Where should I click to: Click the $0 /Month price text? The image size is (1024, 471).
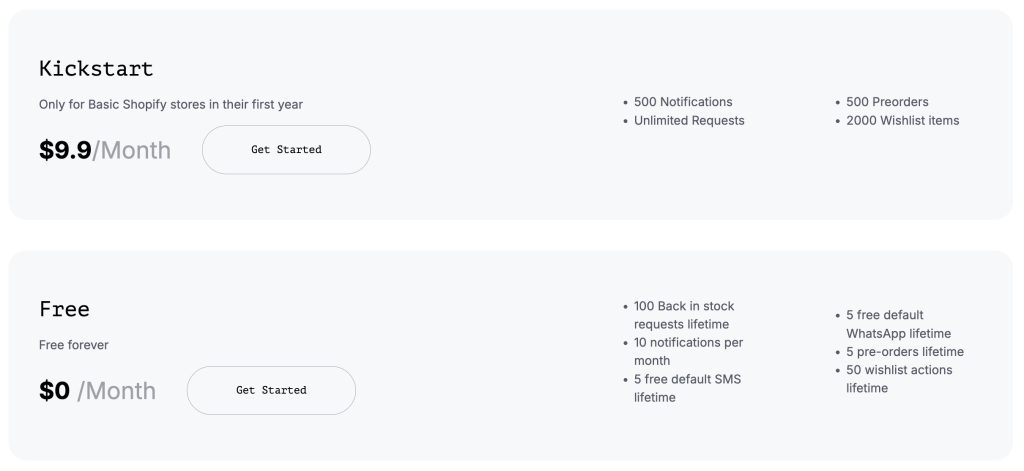coord(97,391)
